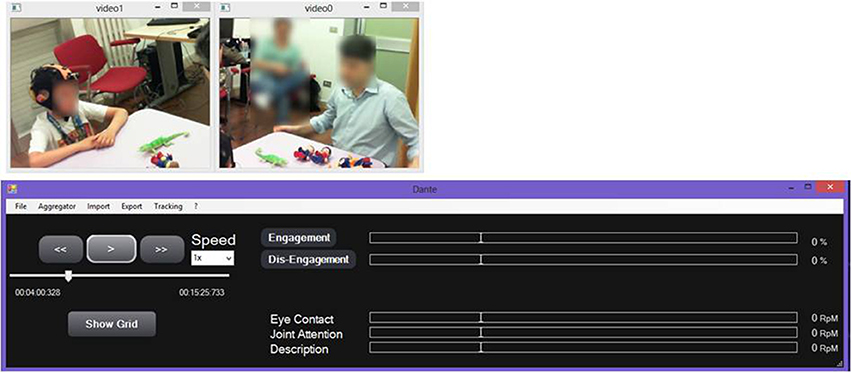Click the Engagement timeline bar
Image resolution: width=851 pixels, height=372 pixels.
(x=583, y=238)
